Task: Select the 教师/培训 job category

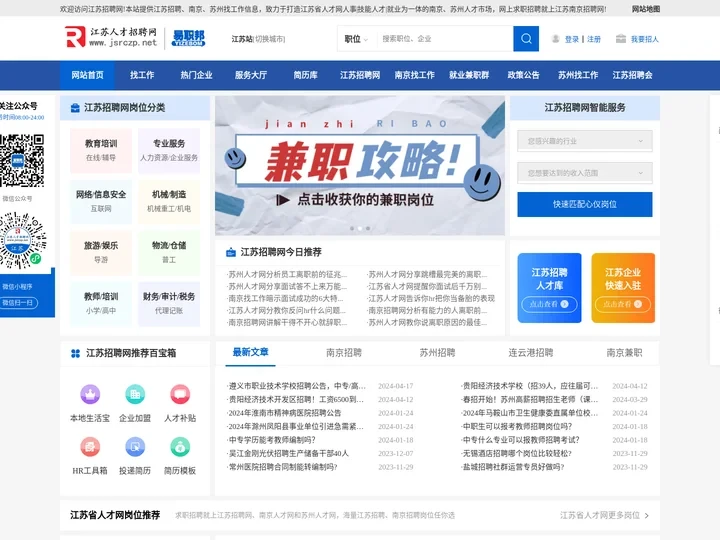Action: pyautogui.click(x=101, y=303)
